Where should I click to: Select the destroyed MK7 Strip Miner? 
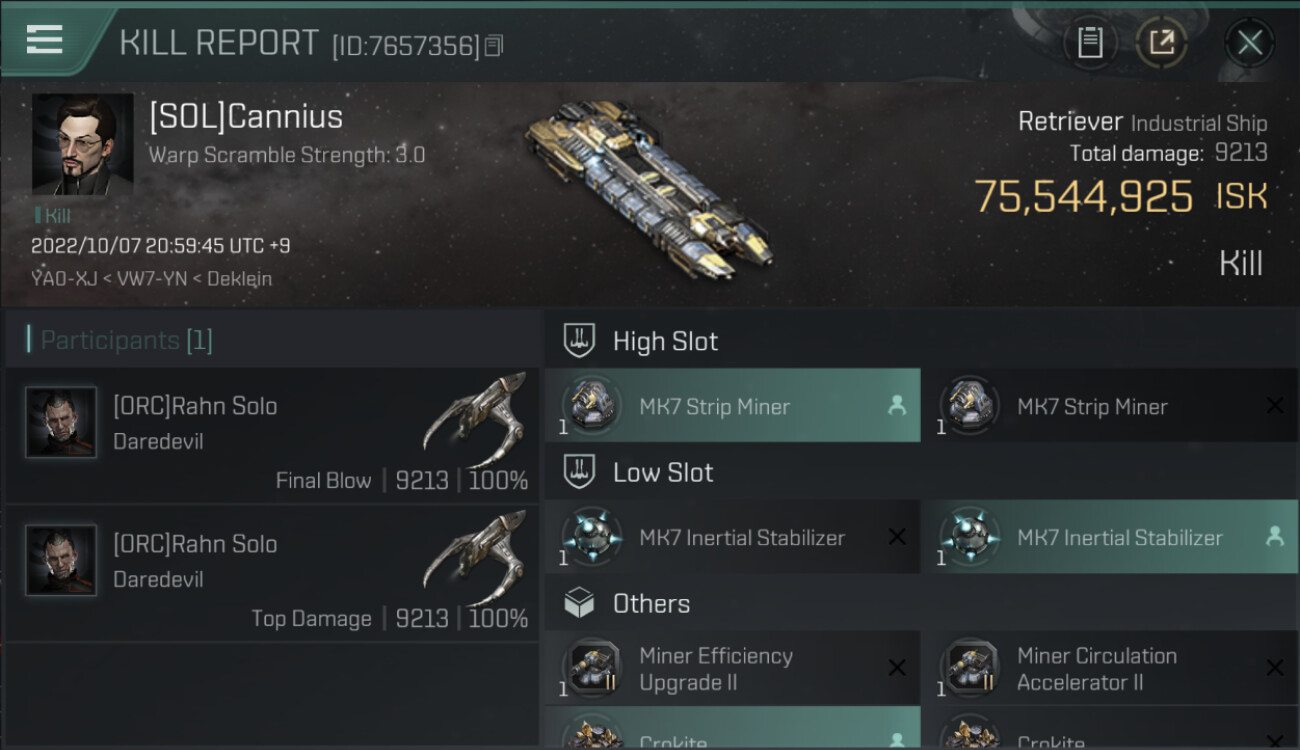(x=1109, y=406)
